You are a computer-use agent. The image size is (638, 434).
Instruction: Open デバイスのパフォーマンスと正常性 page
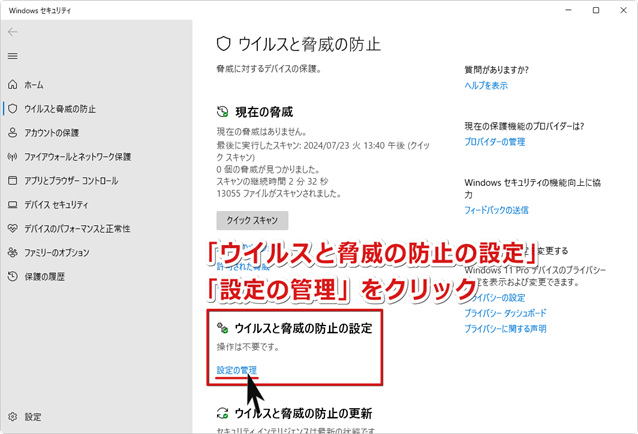[77, 229]
